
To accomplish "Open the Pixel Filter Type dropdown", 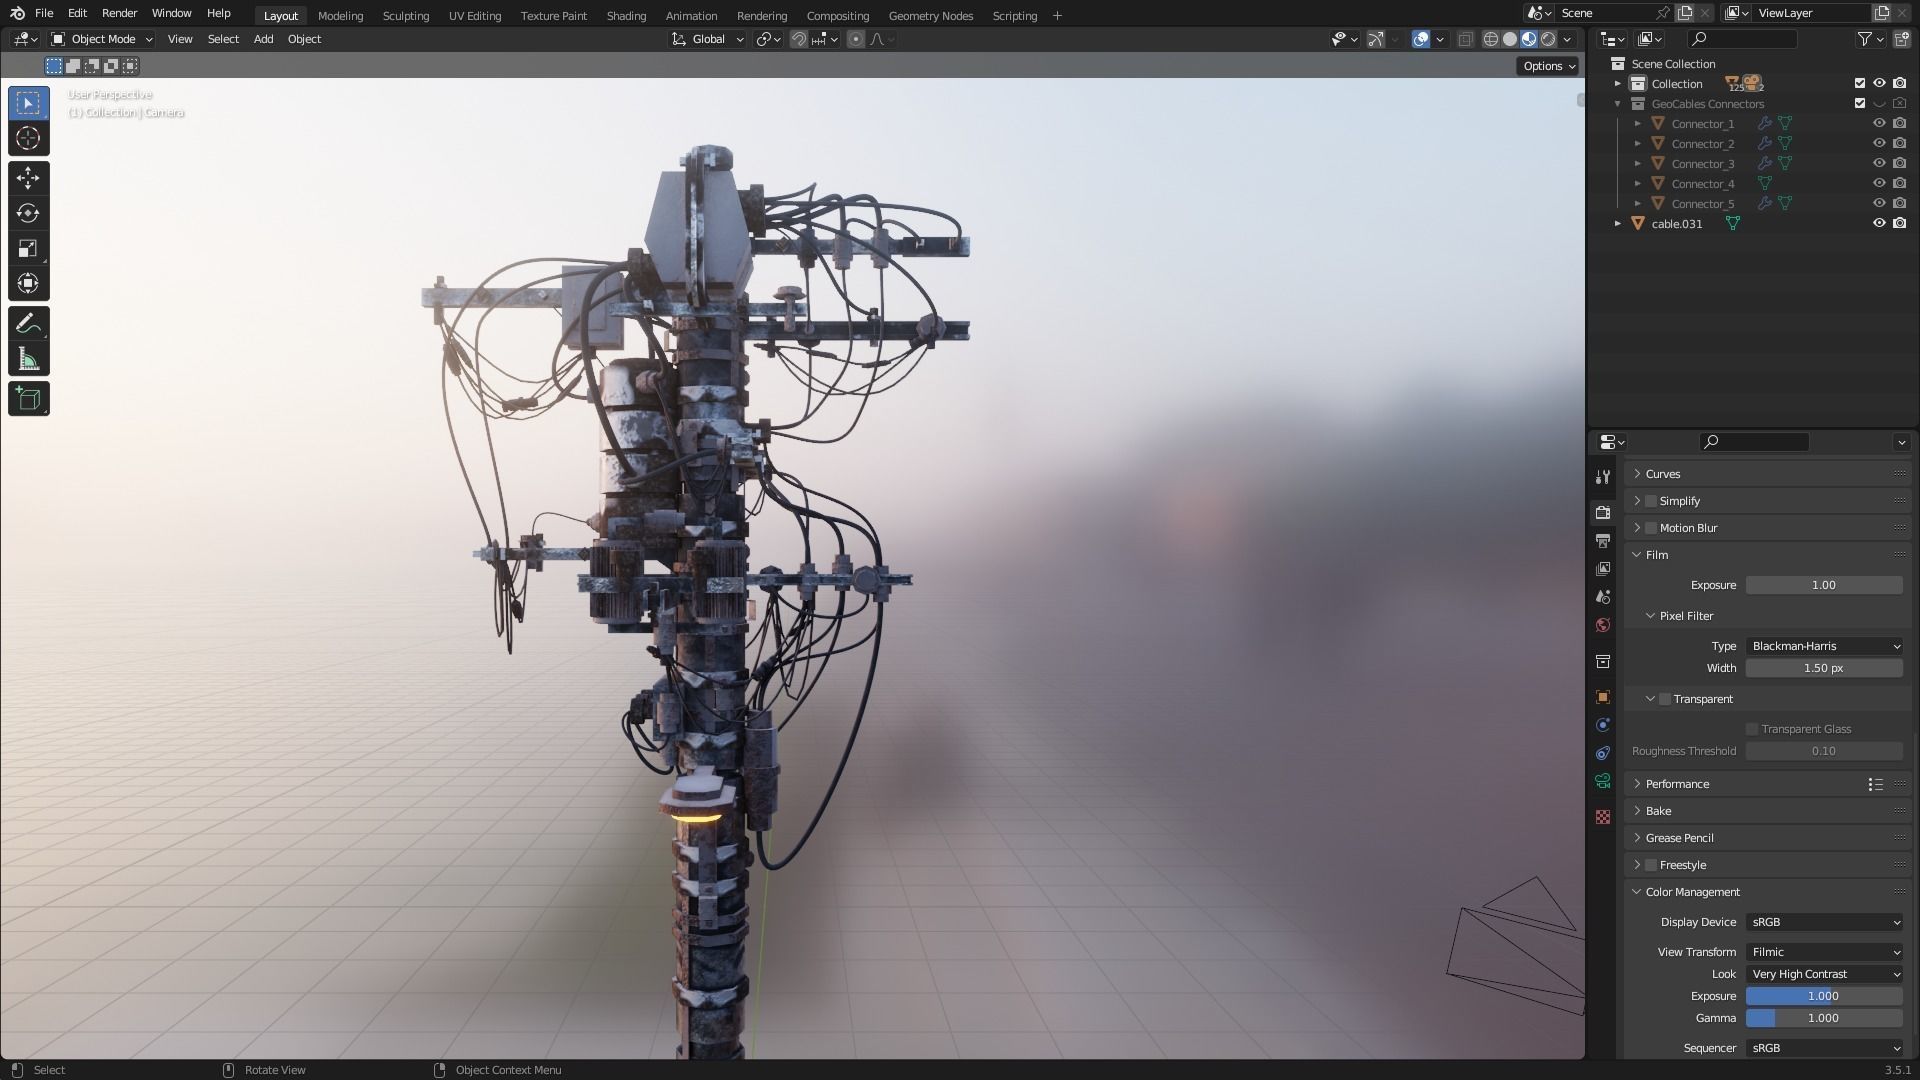I will pyautogui.click(x=1824, y=646).
